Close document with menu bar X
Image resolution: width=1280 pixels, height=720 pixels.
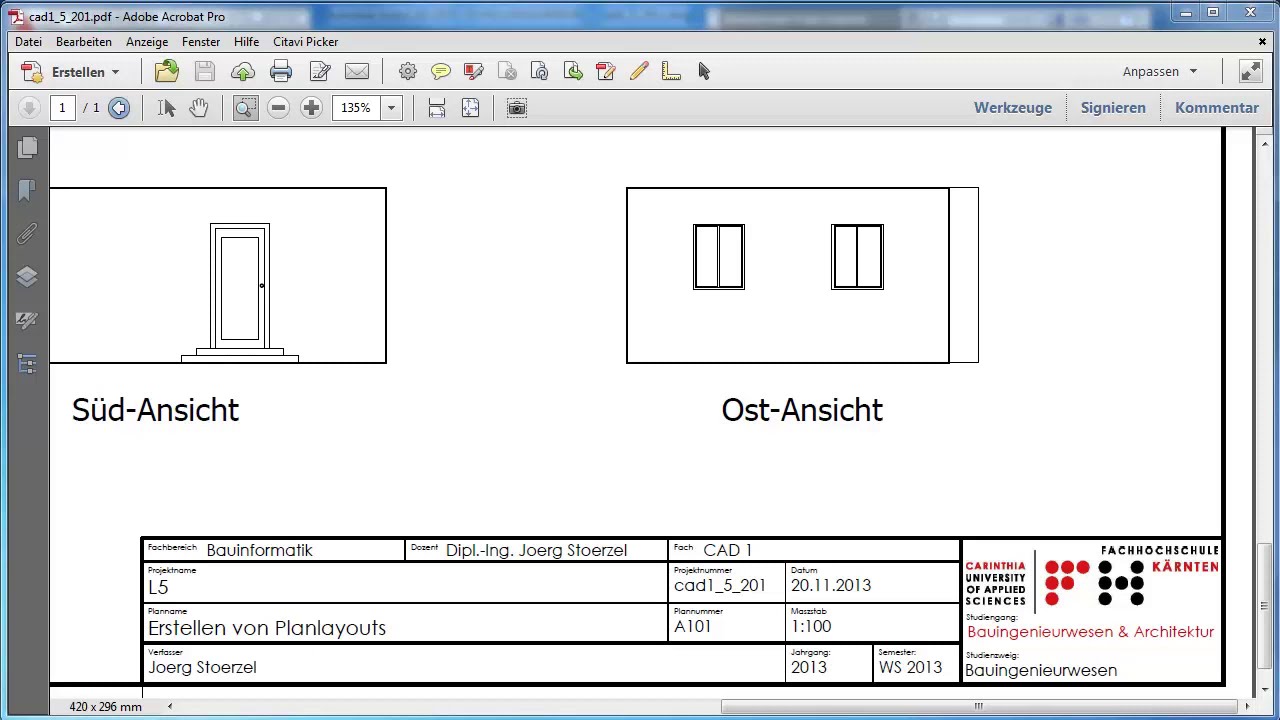click(x=1262, y=41)
